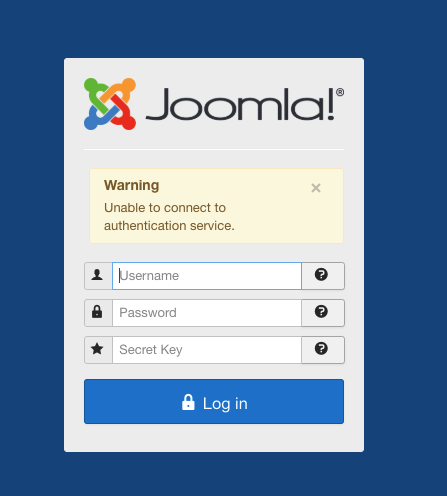Click the Warning heading text
The height and width of the screenshot is (496, 447).
click(132, 185)
